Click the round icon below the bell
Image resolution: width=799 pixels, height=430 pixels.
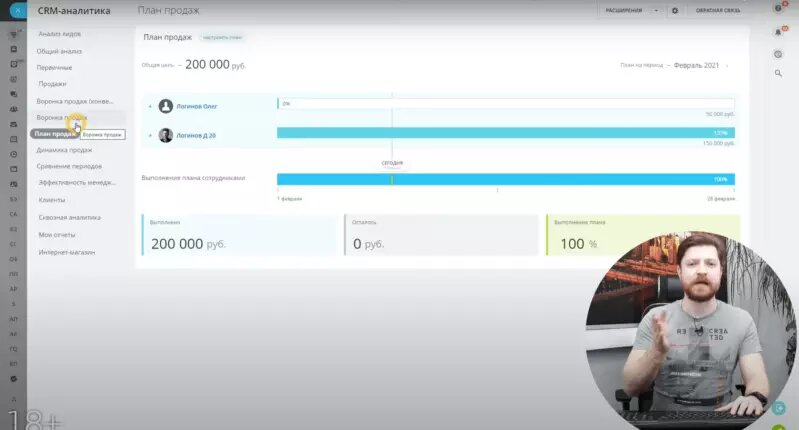(778, 54)
